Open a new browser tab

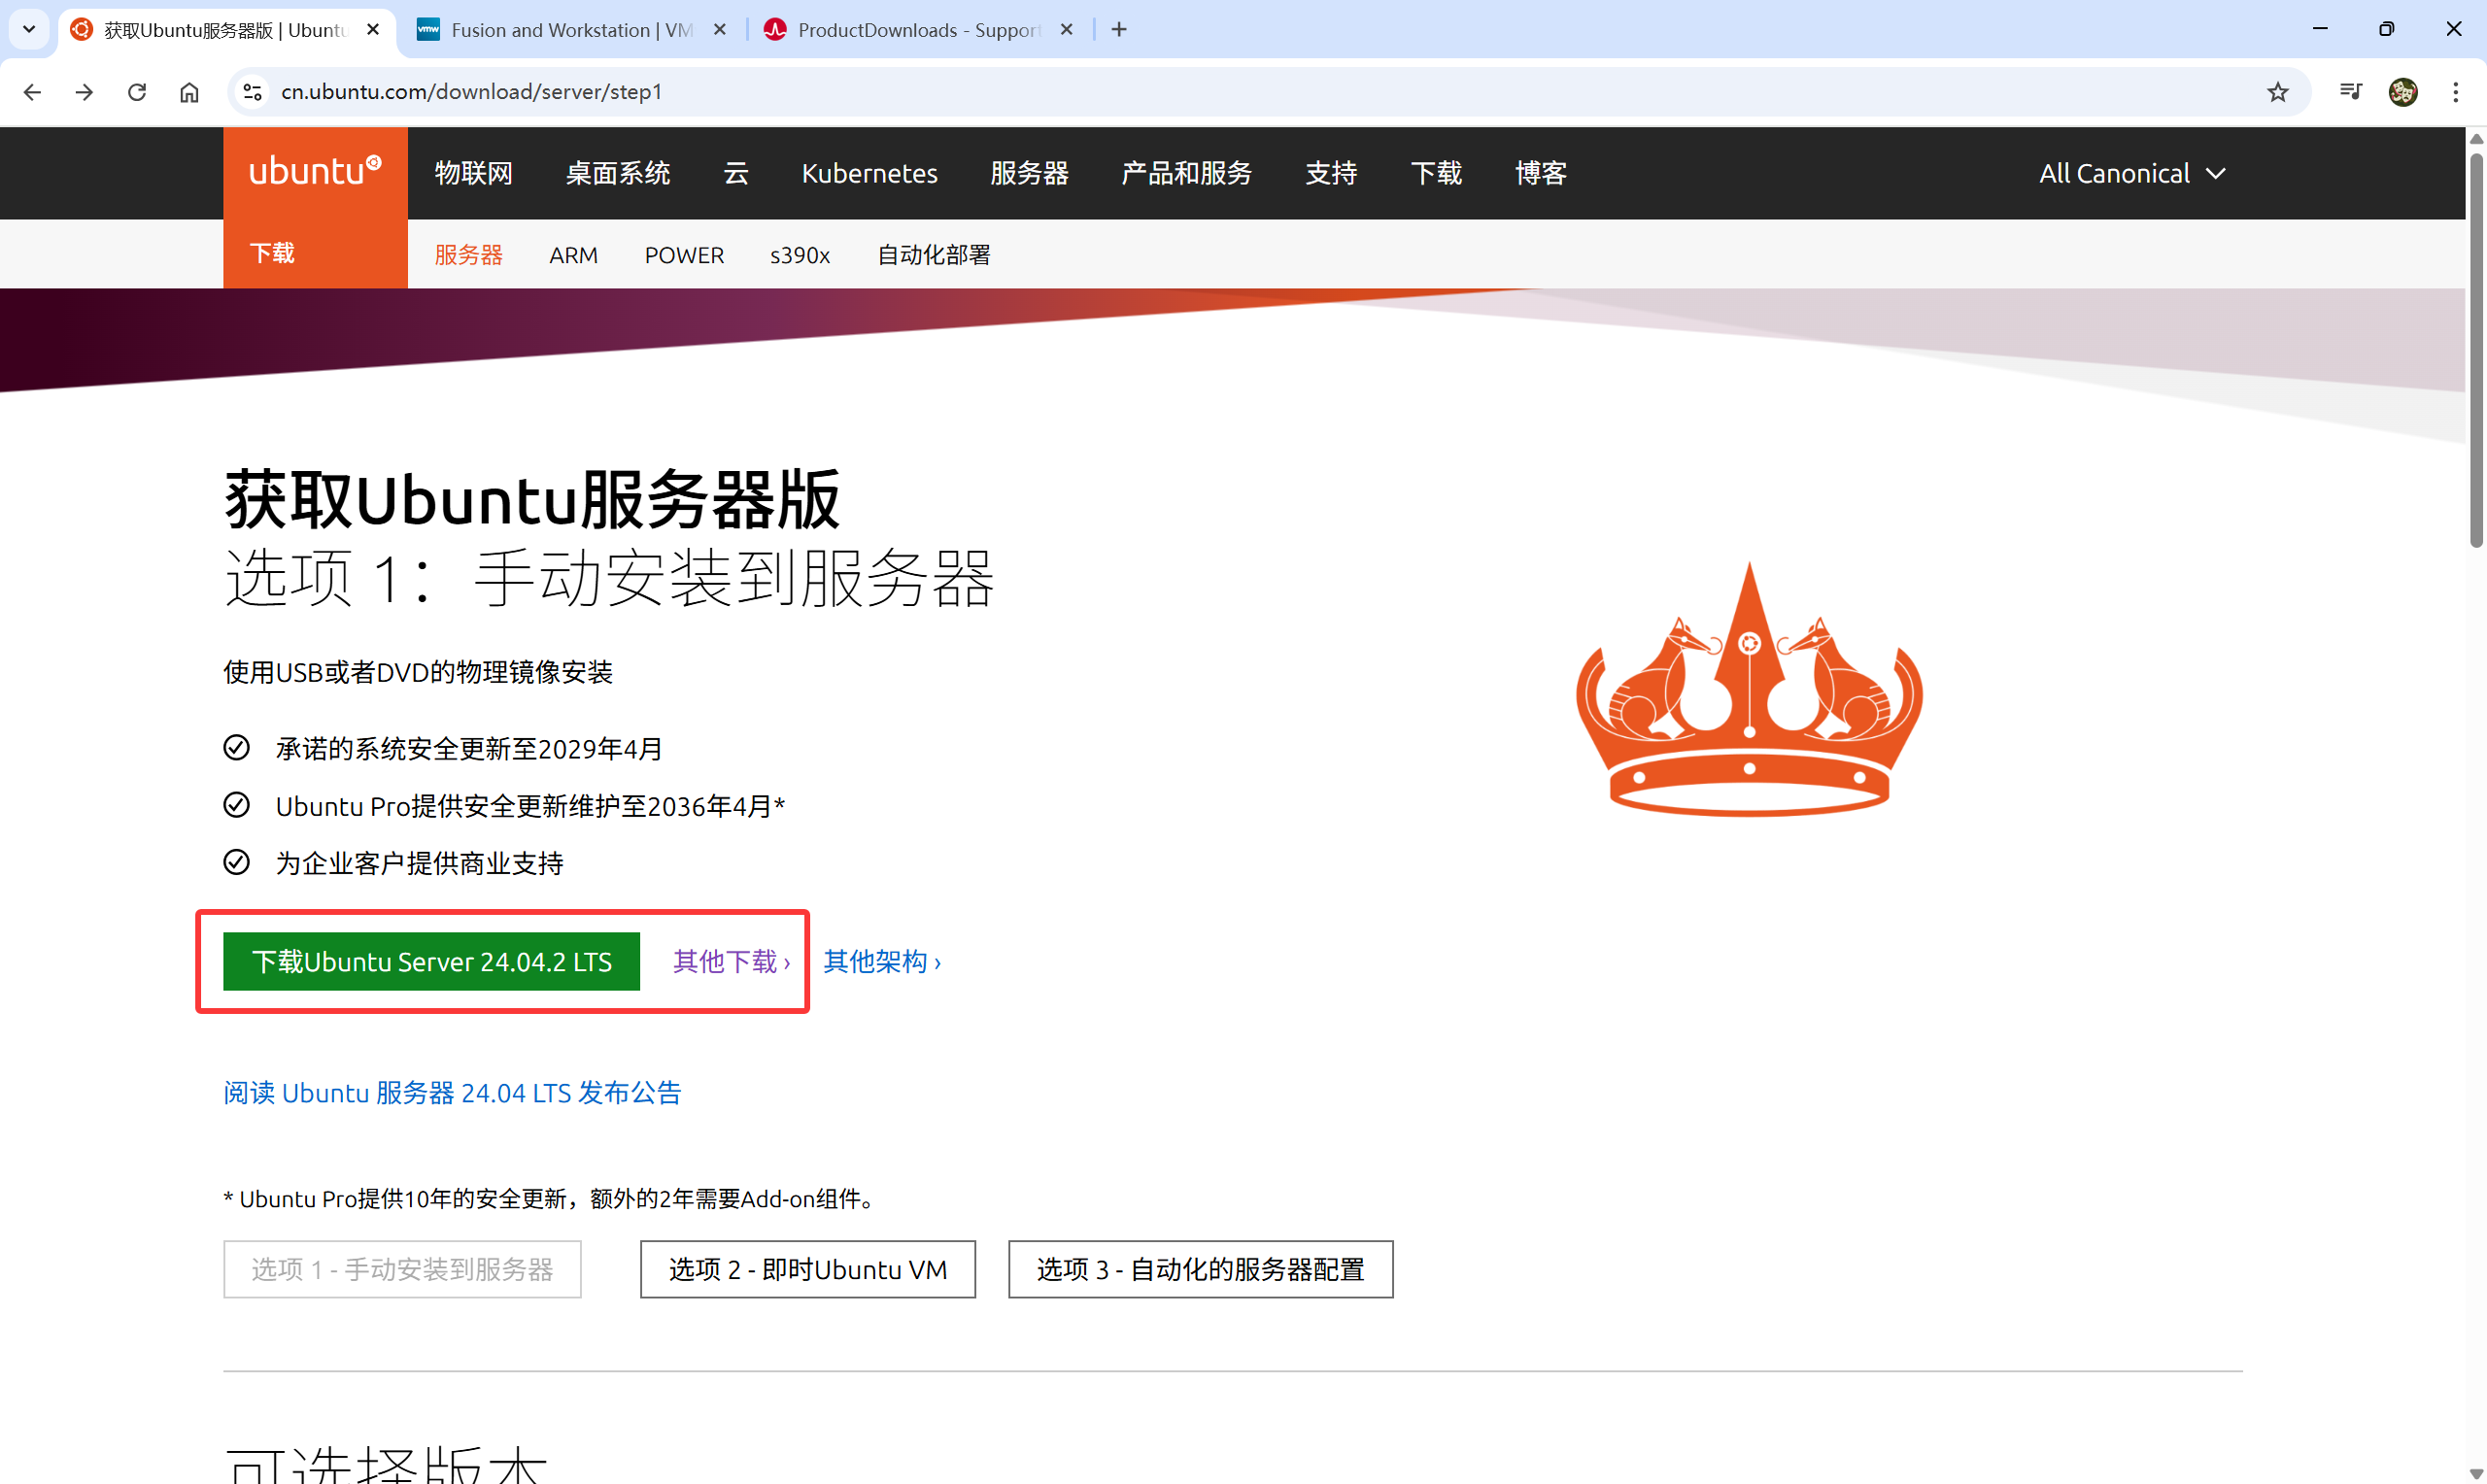pos(1118,29)
